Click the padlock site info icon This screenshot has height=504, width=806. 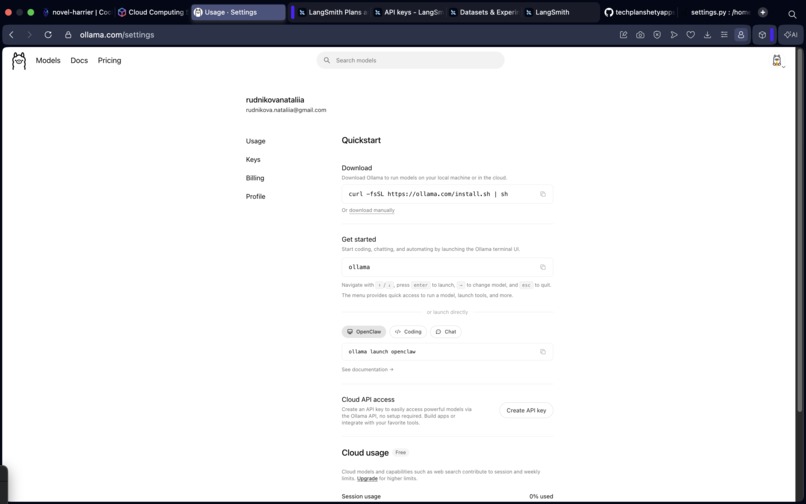(68, 35)
